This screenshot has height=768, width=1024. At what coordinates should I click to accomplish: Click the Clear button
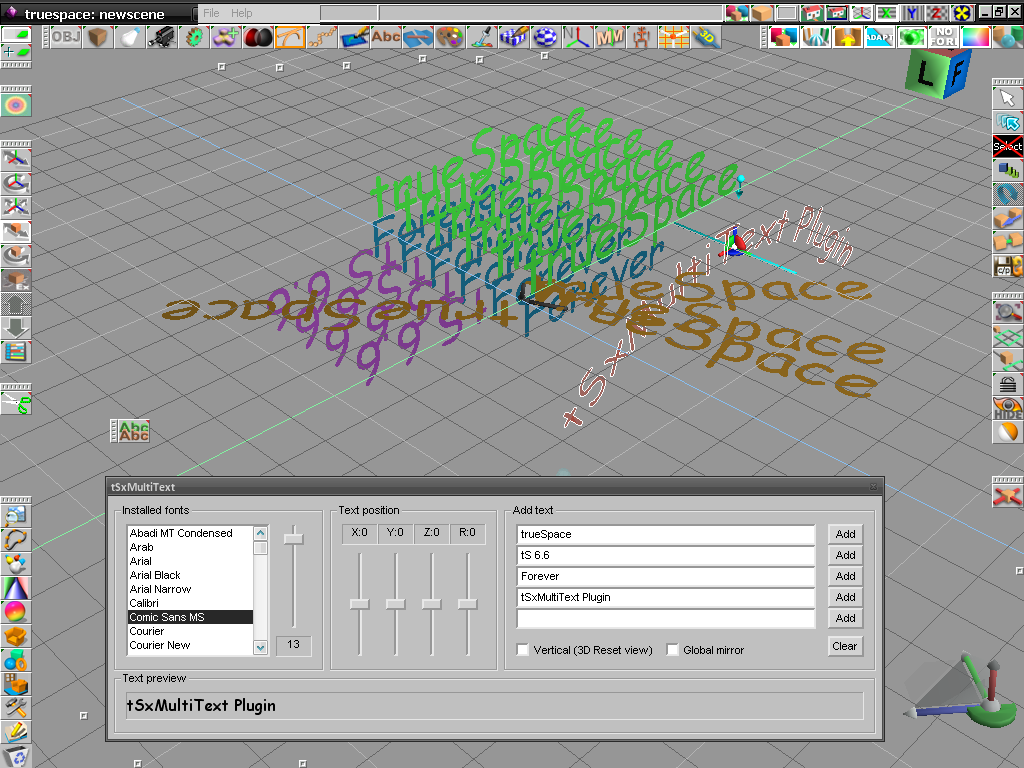(844, 646)
